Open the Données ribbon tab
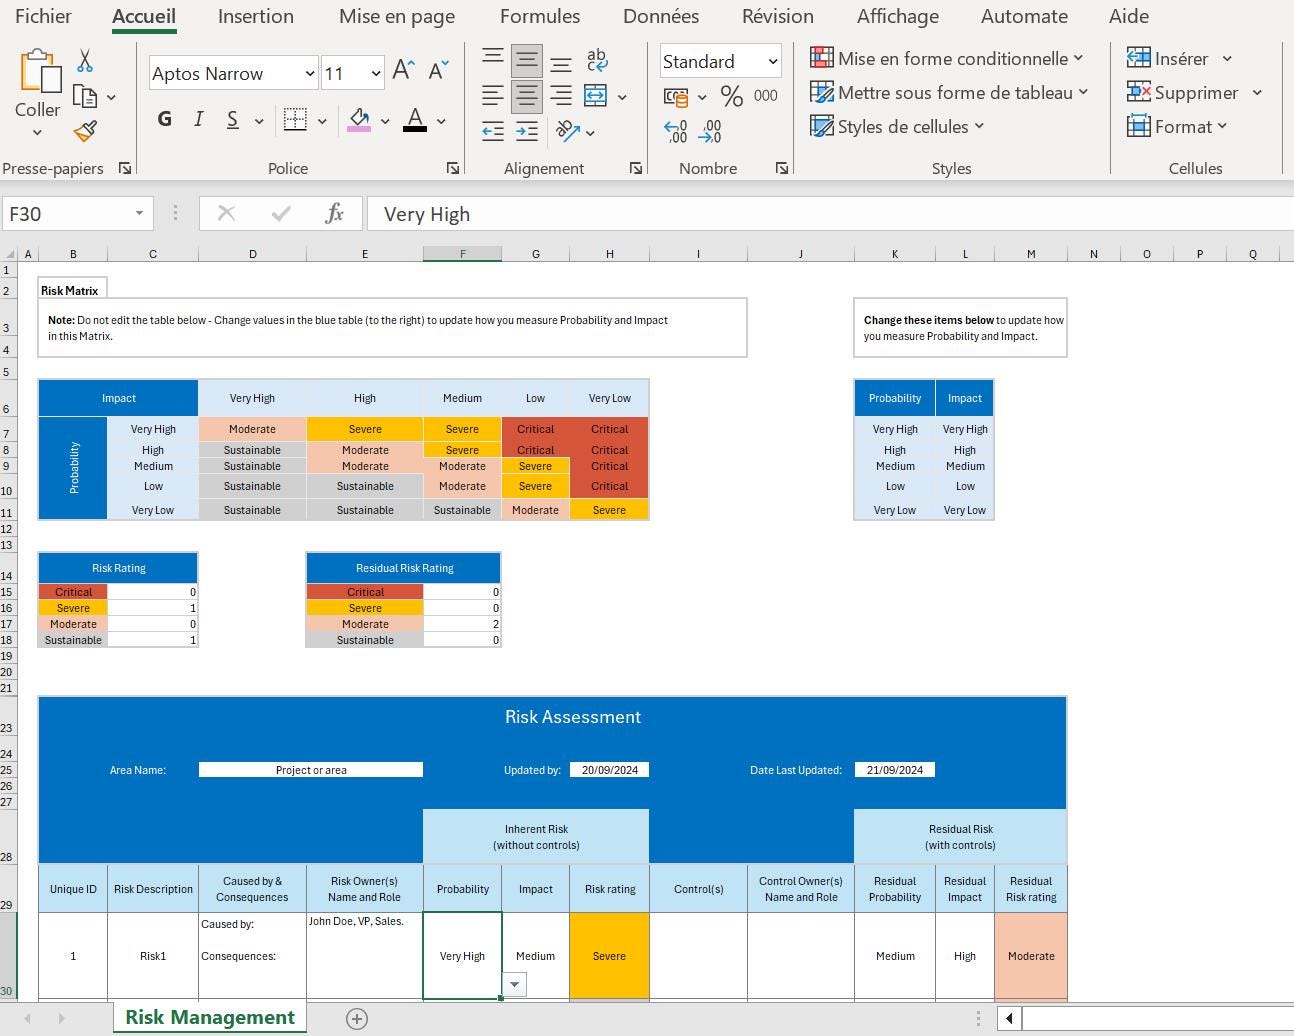Screen dimensions: 1294x1036 660,16
